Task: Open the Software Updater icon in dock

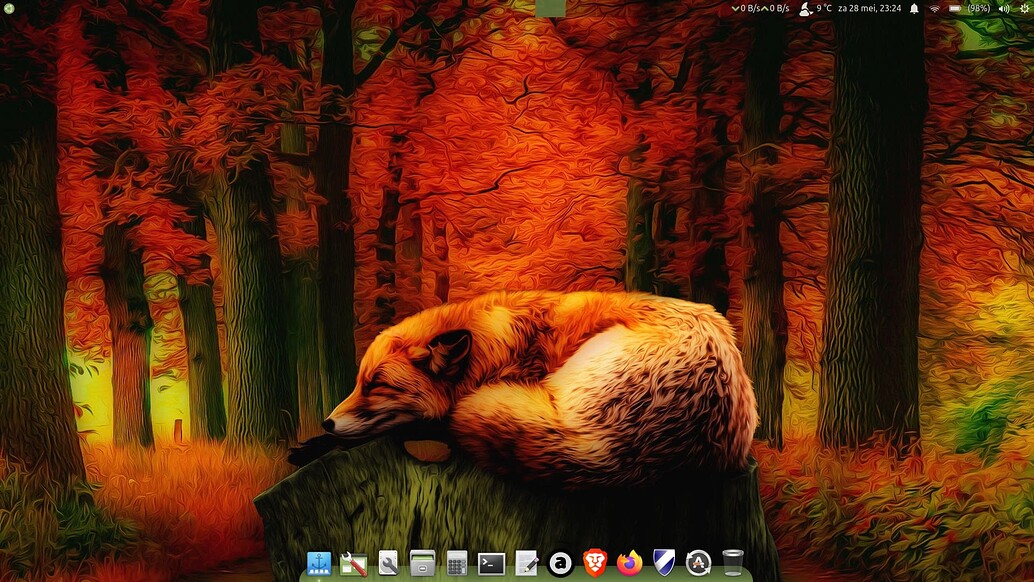Action: (698, 564)
